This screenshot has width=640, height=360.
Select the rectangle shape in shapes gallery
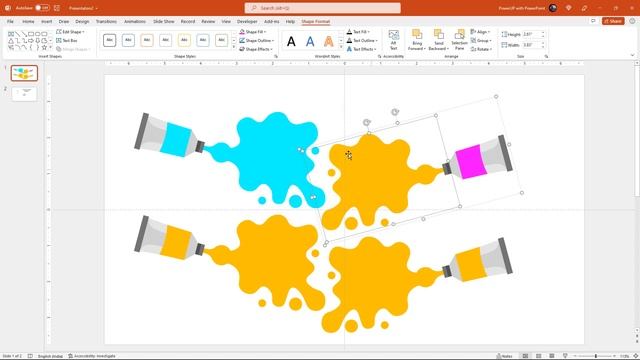pos(31,34)
